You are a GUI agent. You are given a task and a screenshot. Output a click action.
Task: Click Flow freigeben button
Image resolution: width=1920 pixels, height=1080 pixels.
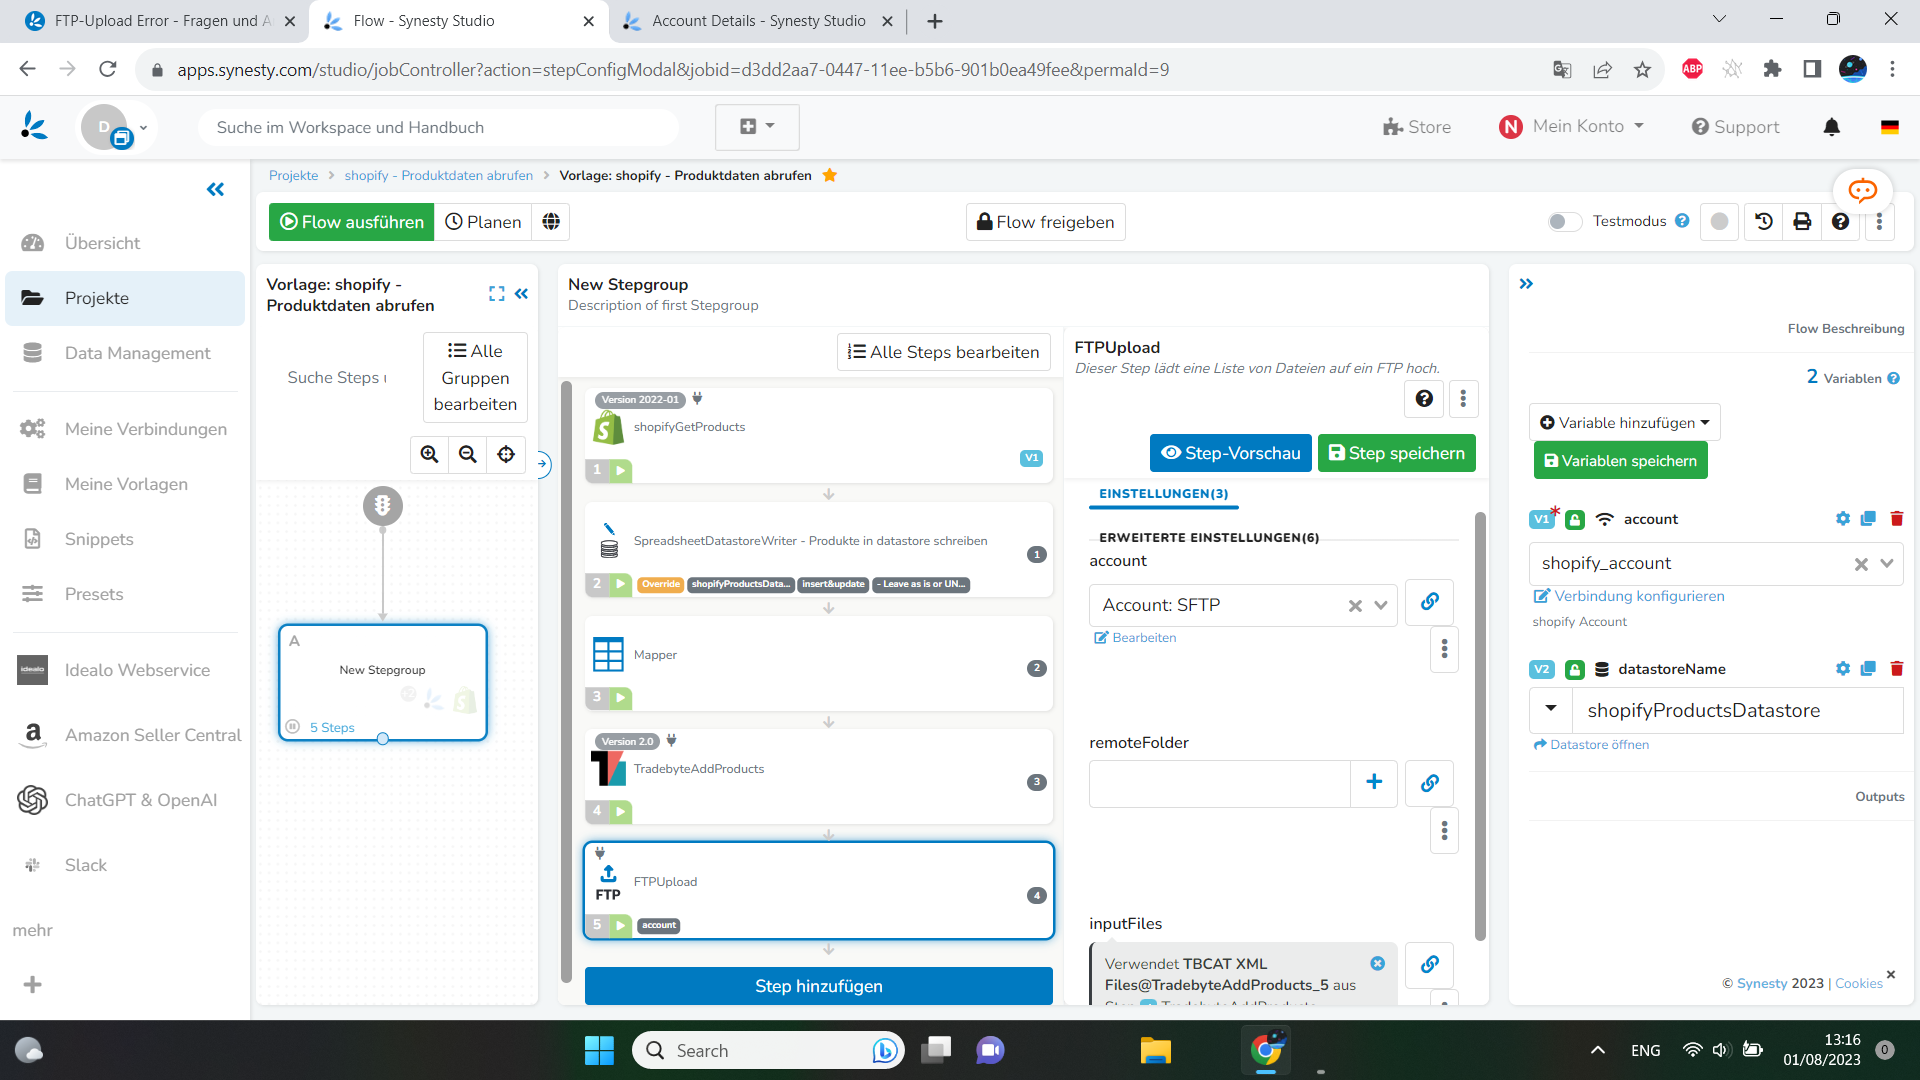(1045, 222)
